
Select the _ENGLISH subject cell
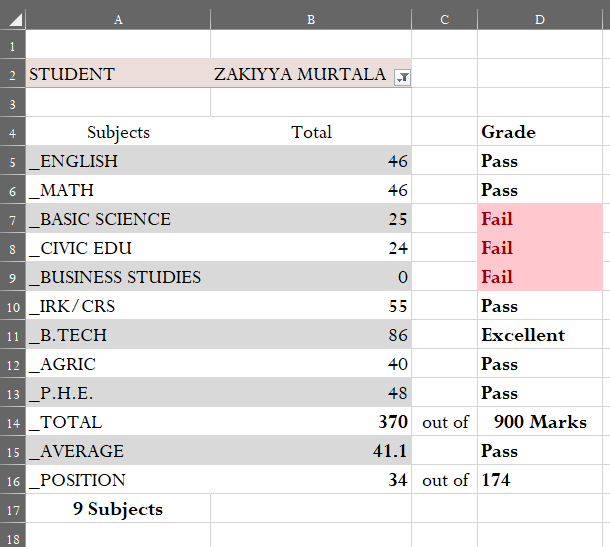118,161
